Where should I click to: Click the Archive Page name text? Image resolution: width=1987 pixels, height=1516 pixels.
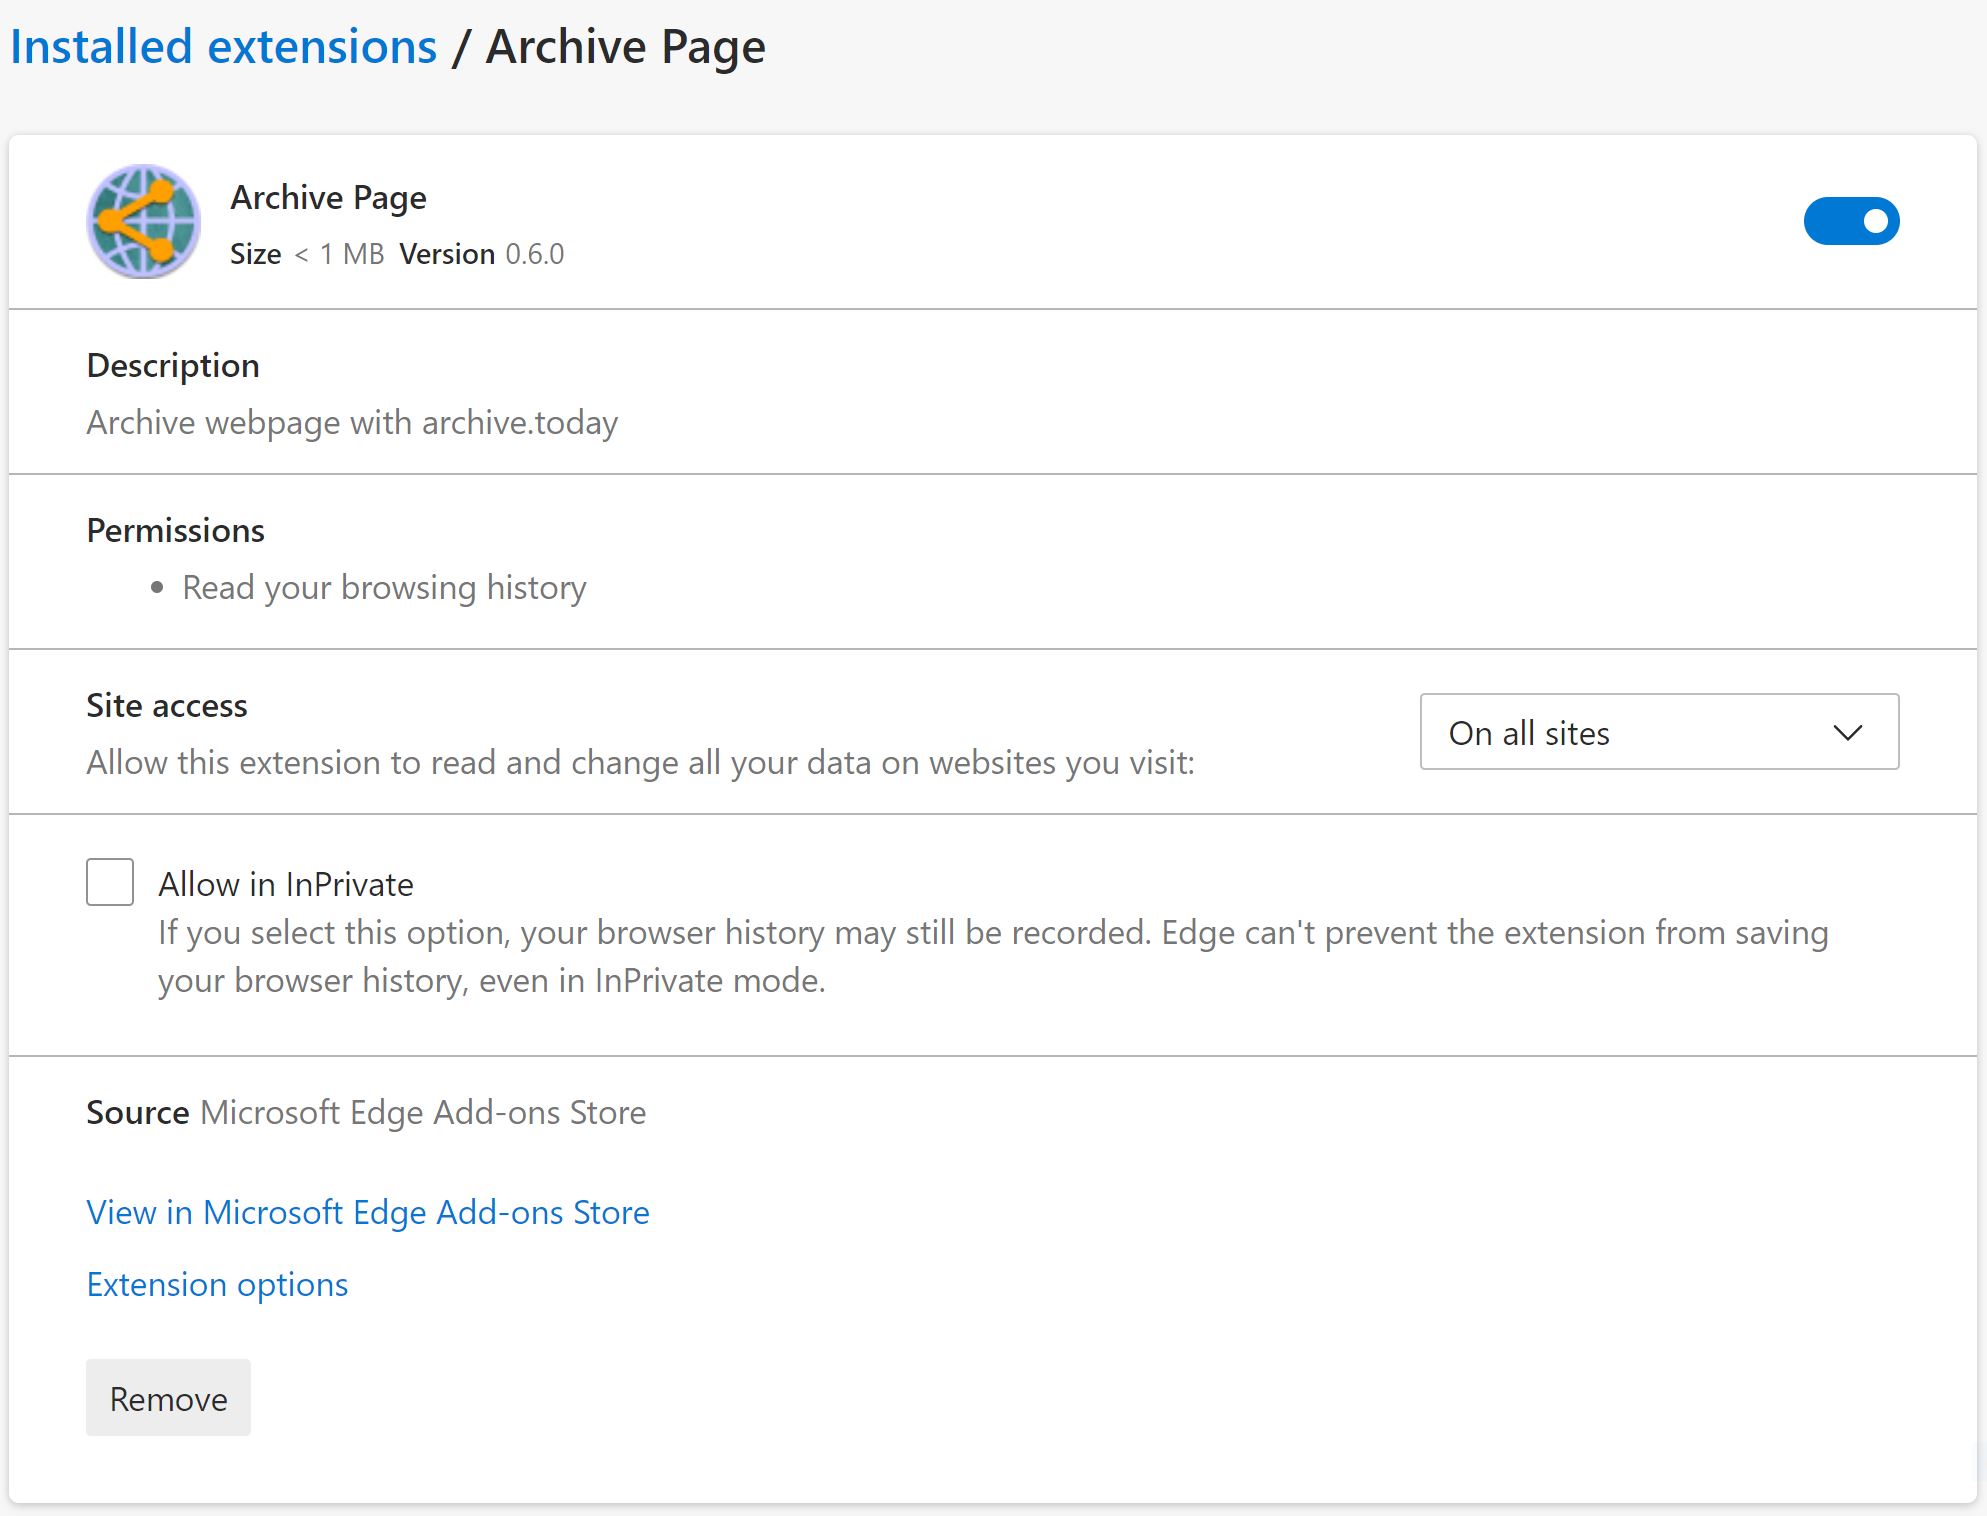(x=328, y=198)
